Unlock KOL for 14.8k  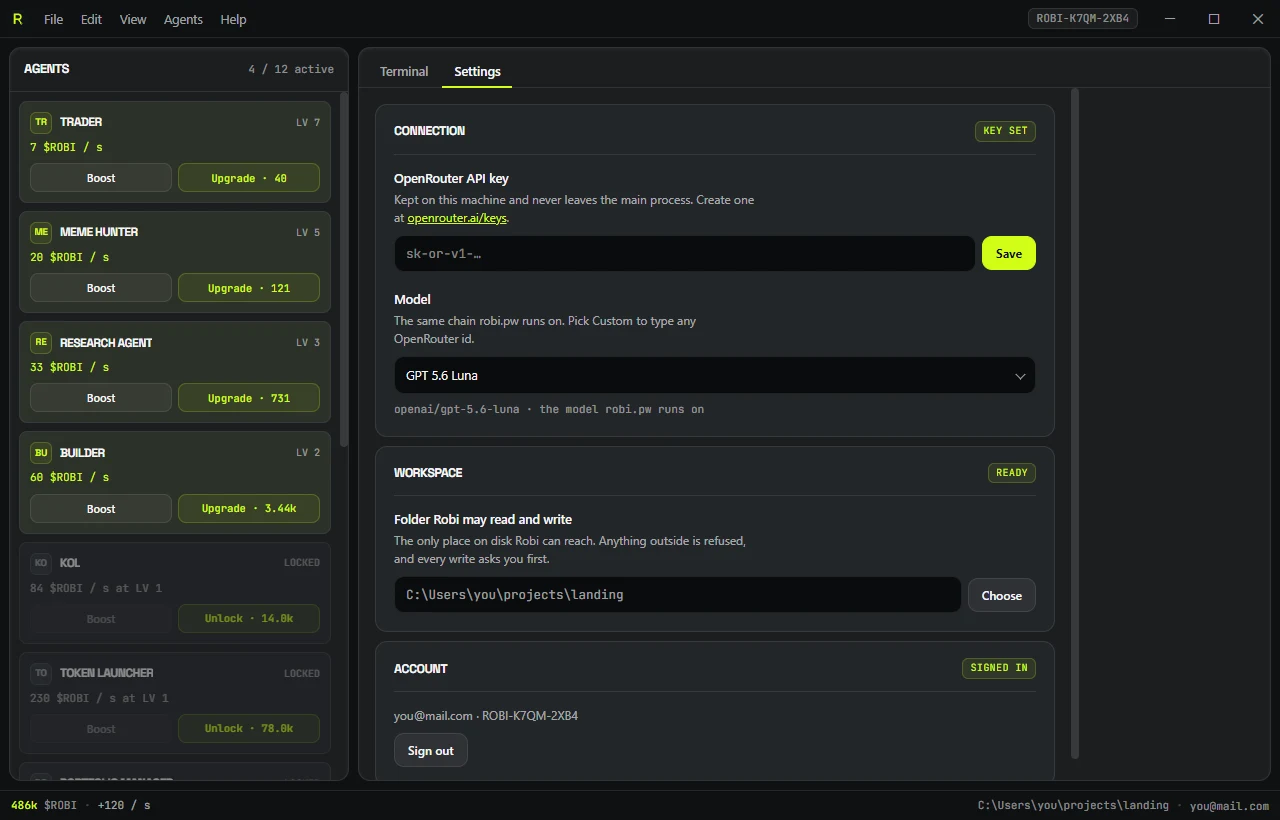click(x=249, y=618)
